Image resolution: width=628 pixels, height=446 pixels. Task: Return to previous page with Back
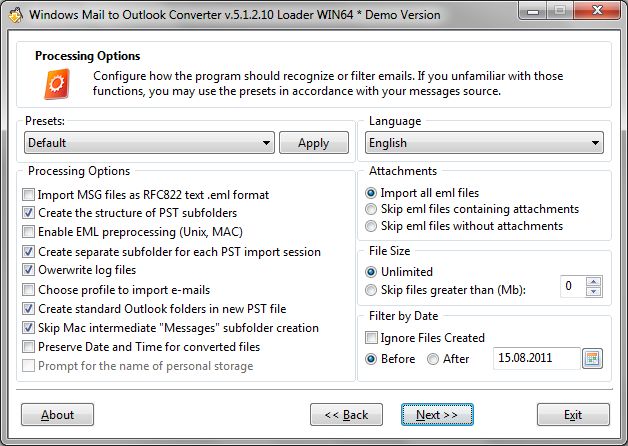pyautogui.click(x=347, y=415)
